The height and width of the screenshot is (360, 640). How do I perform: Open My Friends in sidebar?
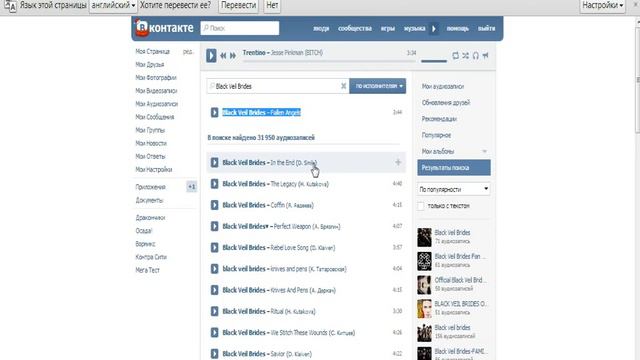click(149, 64)
